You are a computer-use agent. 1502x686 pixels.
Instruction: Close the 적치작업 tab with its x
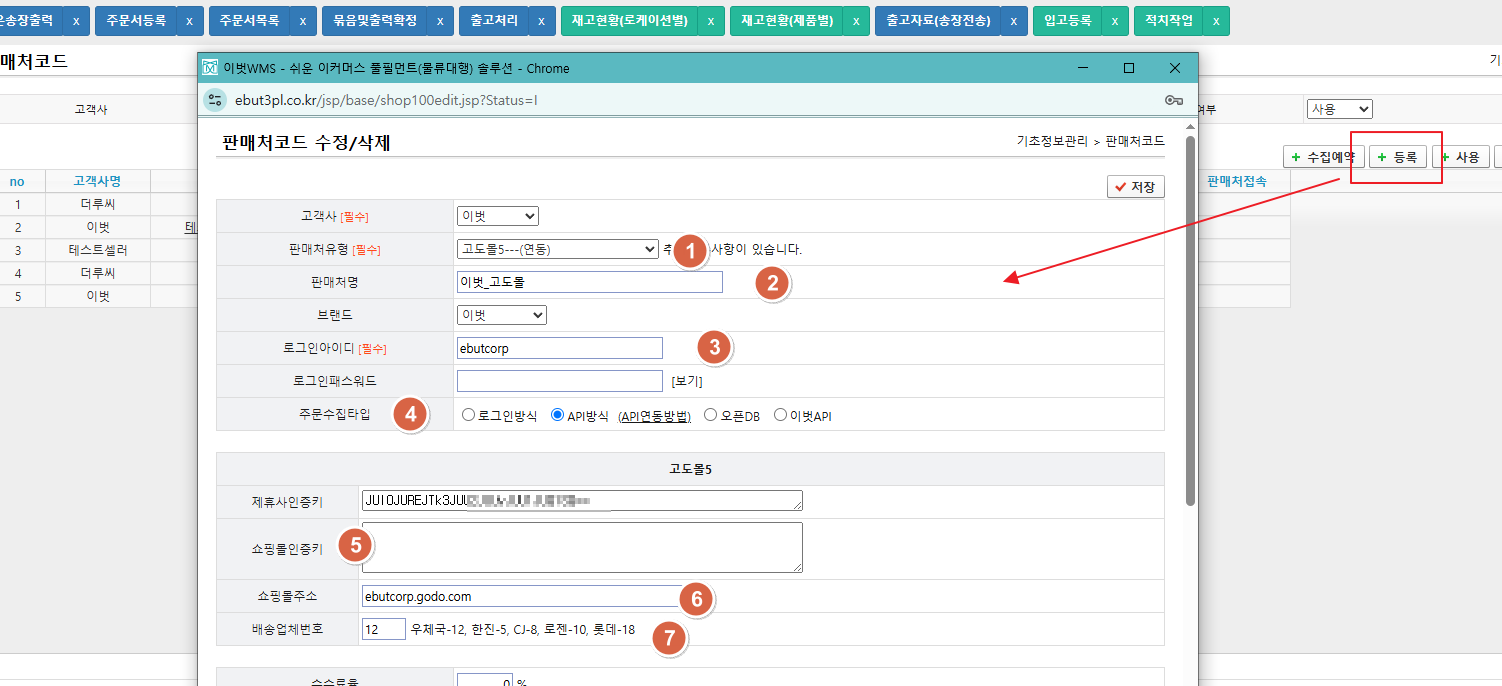click(1216, 21)
